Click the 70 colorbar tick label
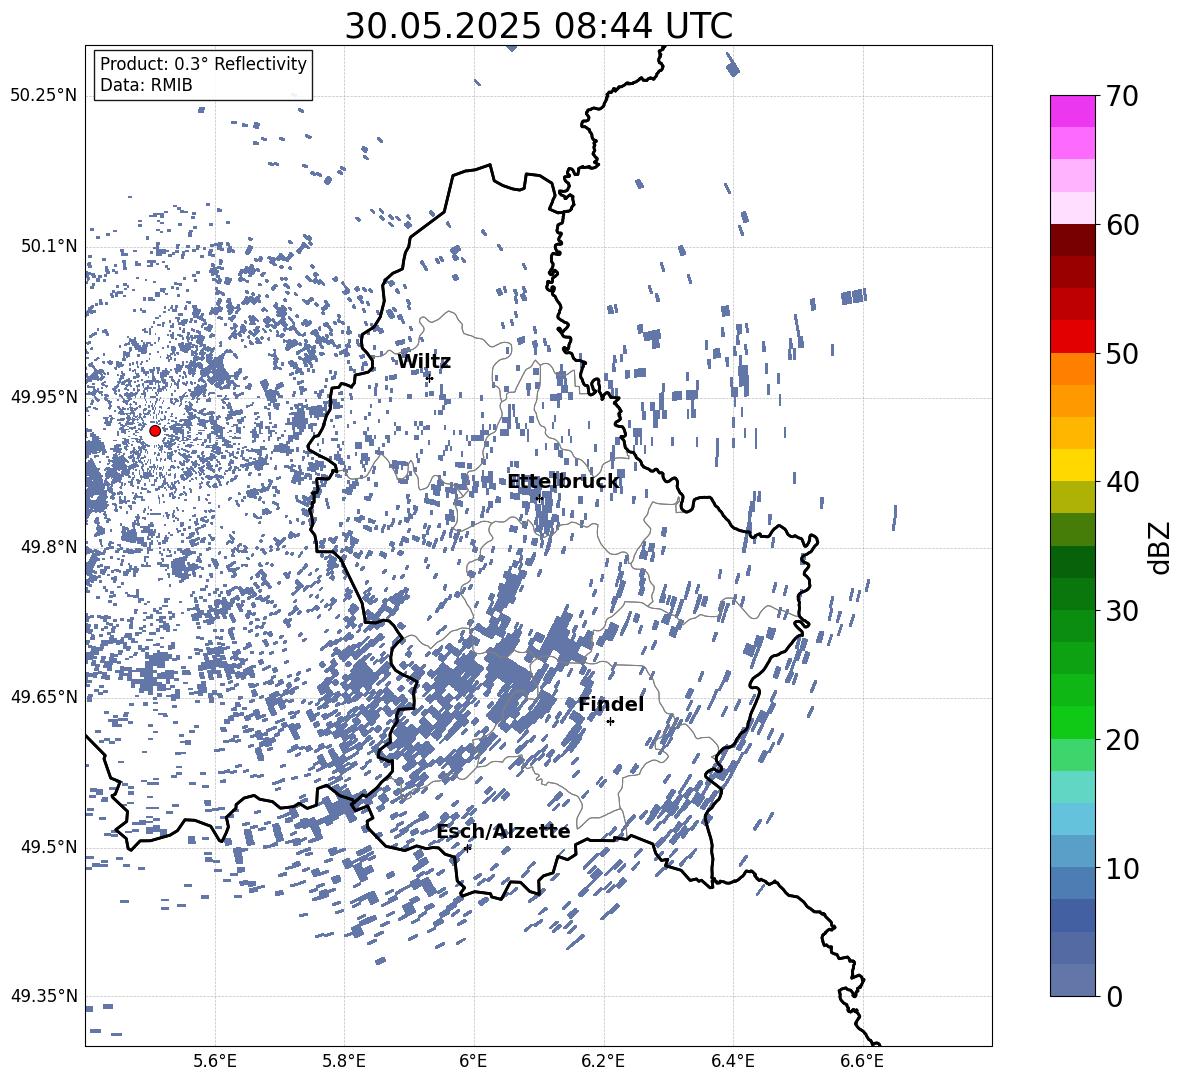This screenshot has width=1184, height=1081. click(x=1122, y=96)
